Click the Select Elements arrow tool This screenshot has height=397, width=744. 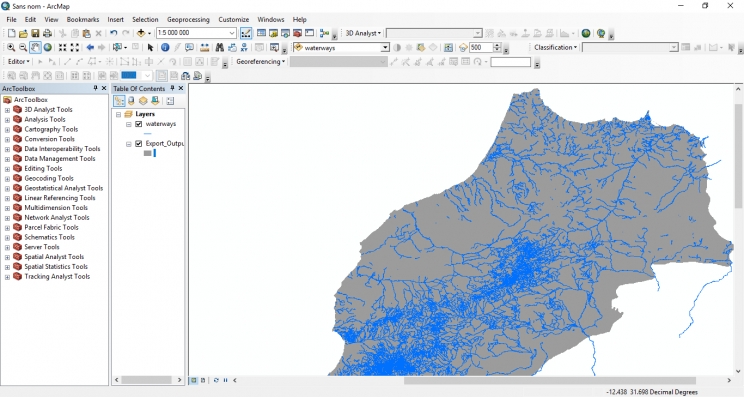tap(150, 47)
